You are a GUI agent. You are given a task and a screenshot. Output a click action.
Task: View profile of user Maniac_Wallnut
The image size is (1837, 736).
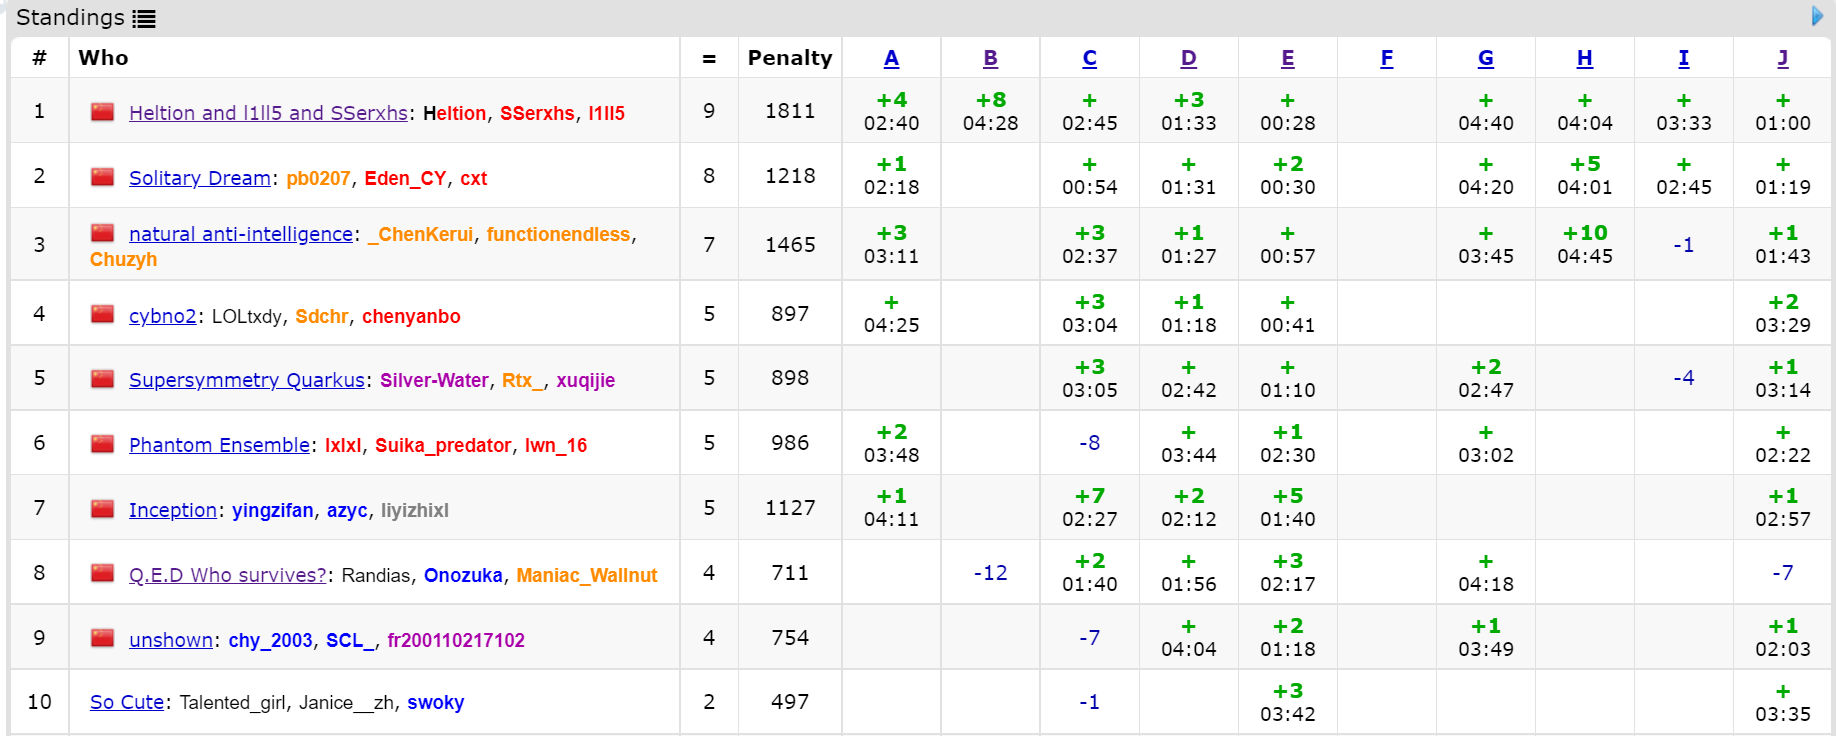(x=586, y=575)
